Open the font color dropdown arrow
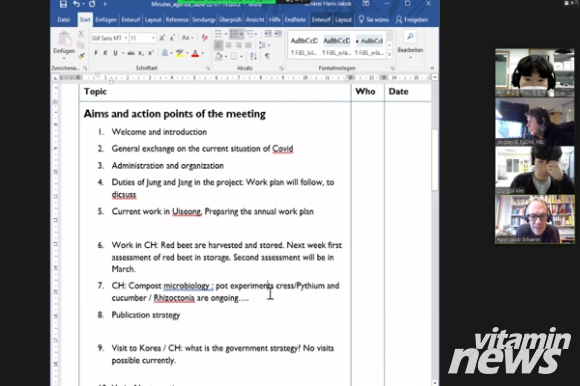 [203, 54]
